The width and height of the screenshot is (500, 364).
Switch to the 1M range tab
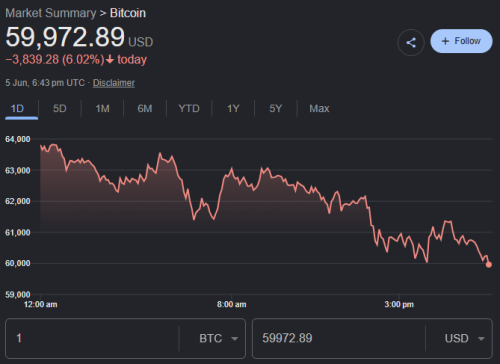pos(102,108)
